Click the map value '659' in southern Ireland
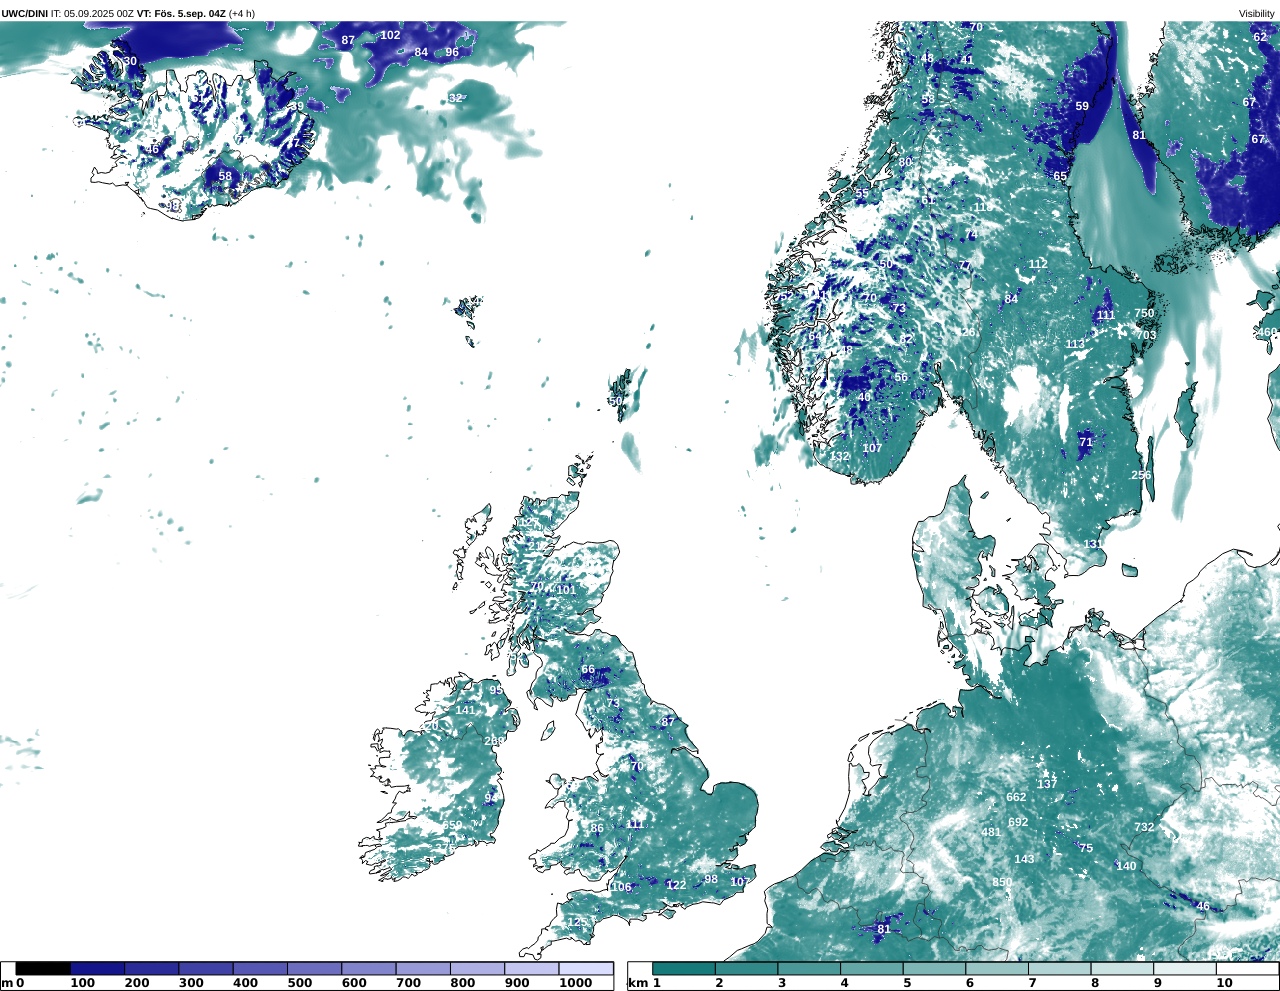 (x=452, y=825)
